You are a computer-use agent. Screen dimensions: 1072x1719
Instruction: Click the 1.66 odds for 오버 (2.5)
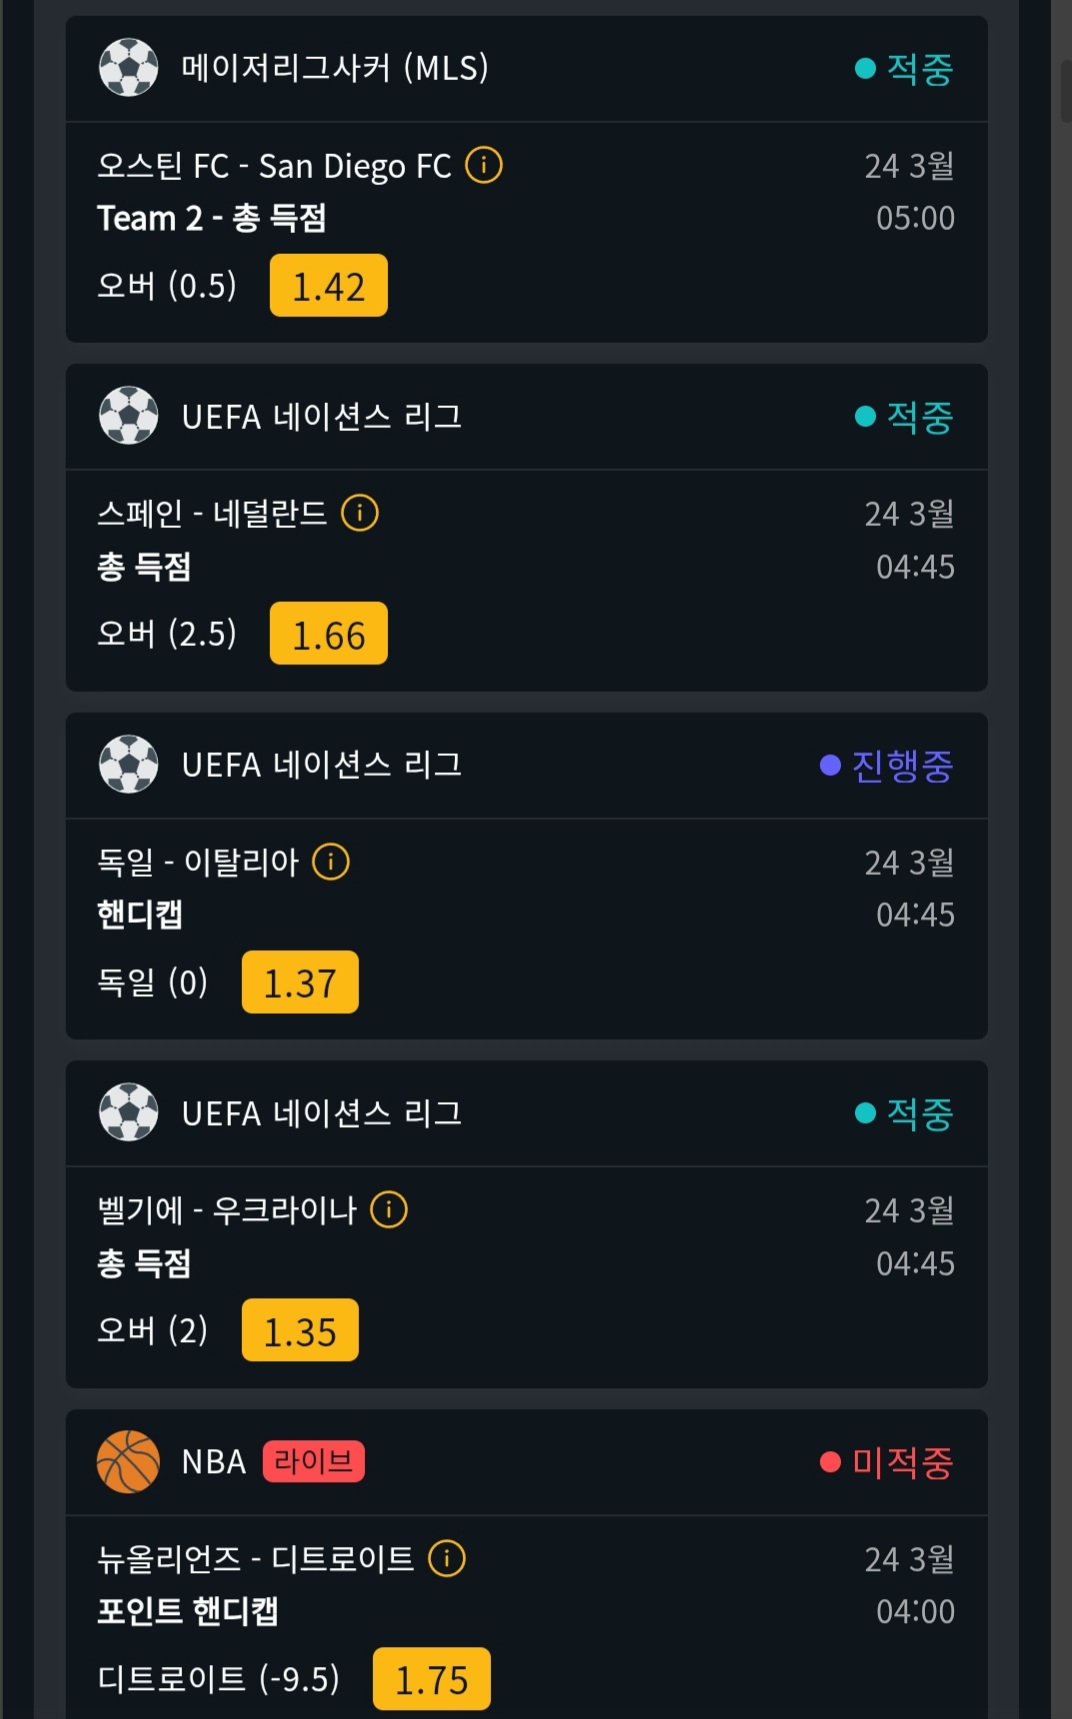coord(328,634)
